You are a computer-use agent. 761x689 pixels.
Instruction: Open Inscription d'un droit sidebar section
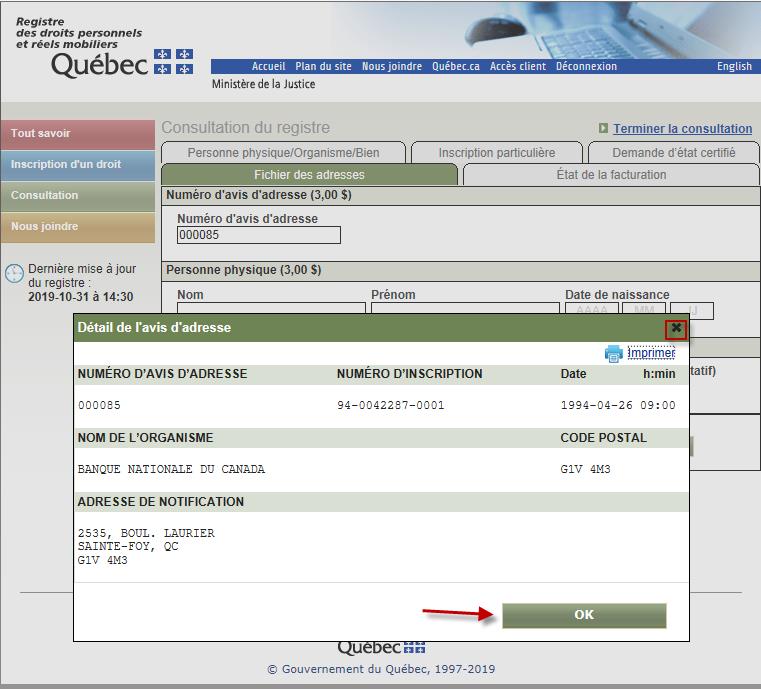(78, 165)
